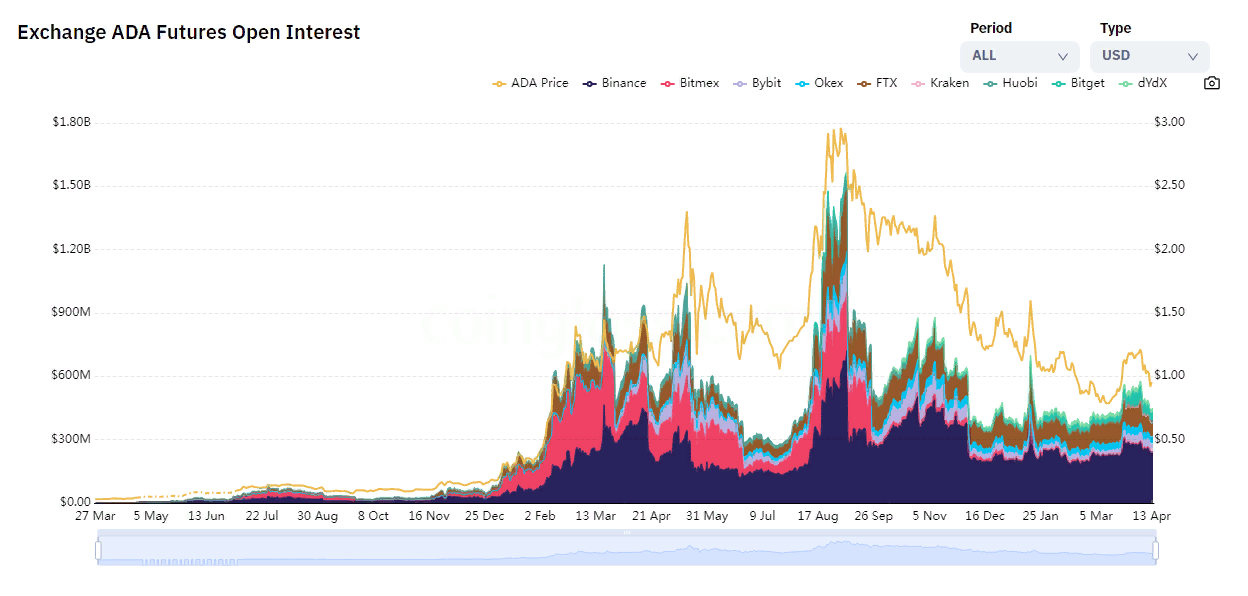
Task: Click the camera snapshot icon
Action: pos(1211,83)
